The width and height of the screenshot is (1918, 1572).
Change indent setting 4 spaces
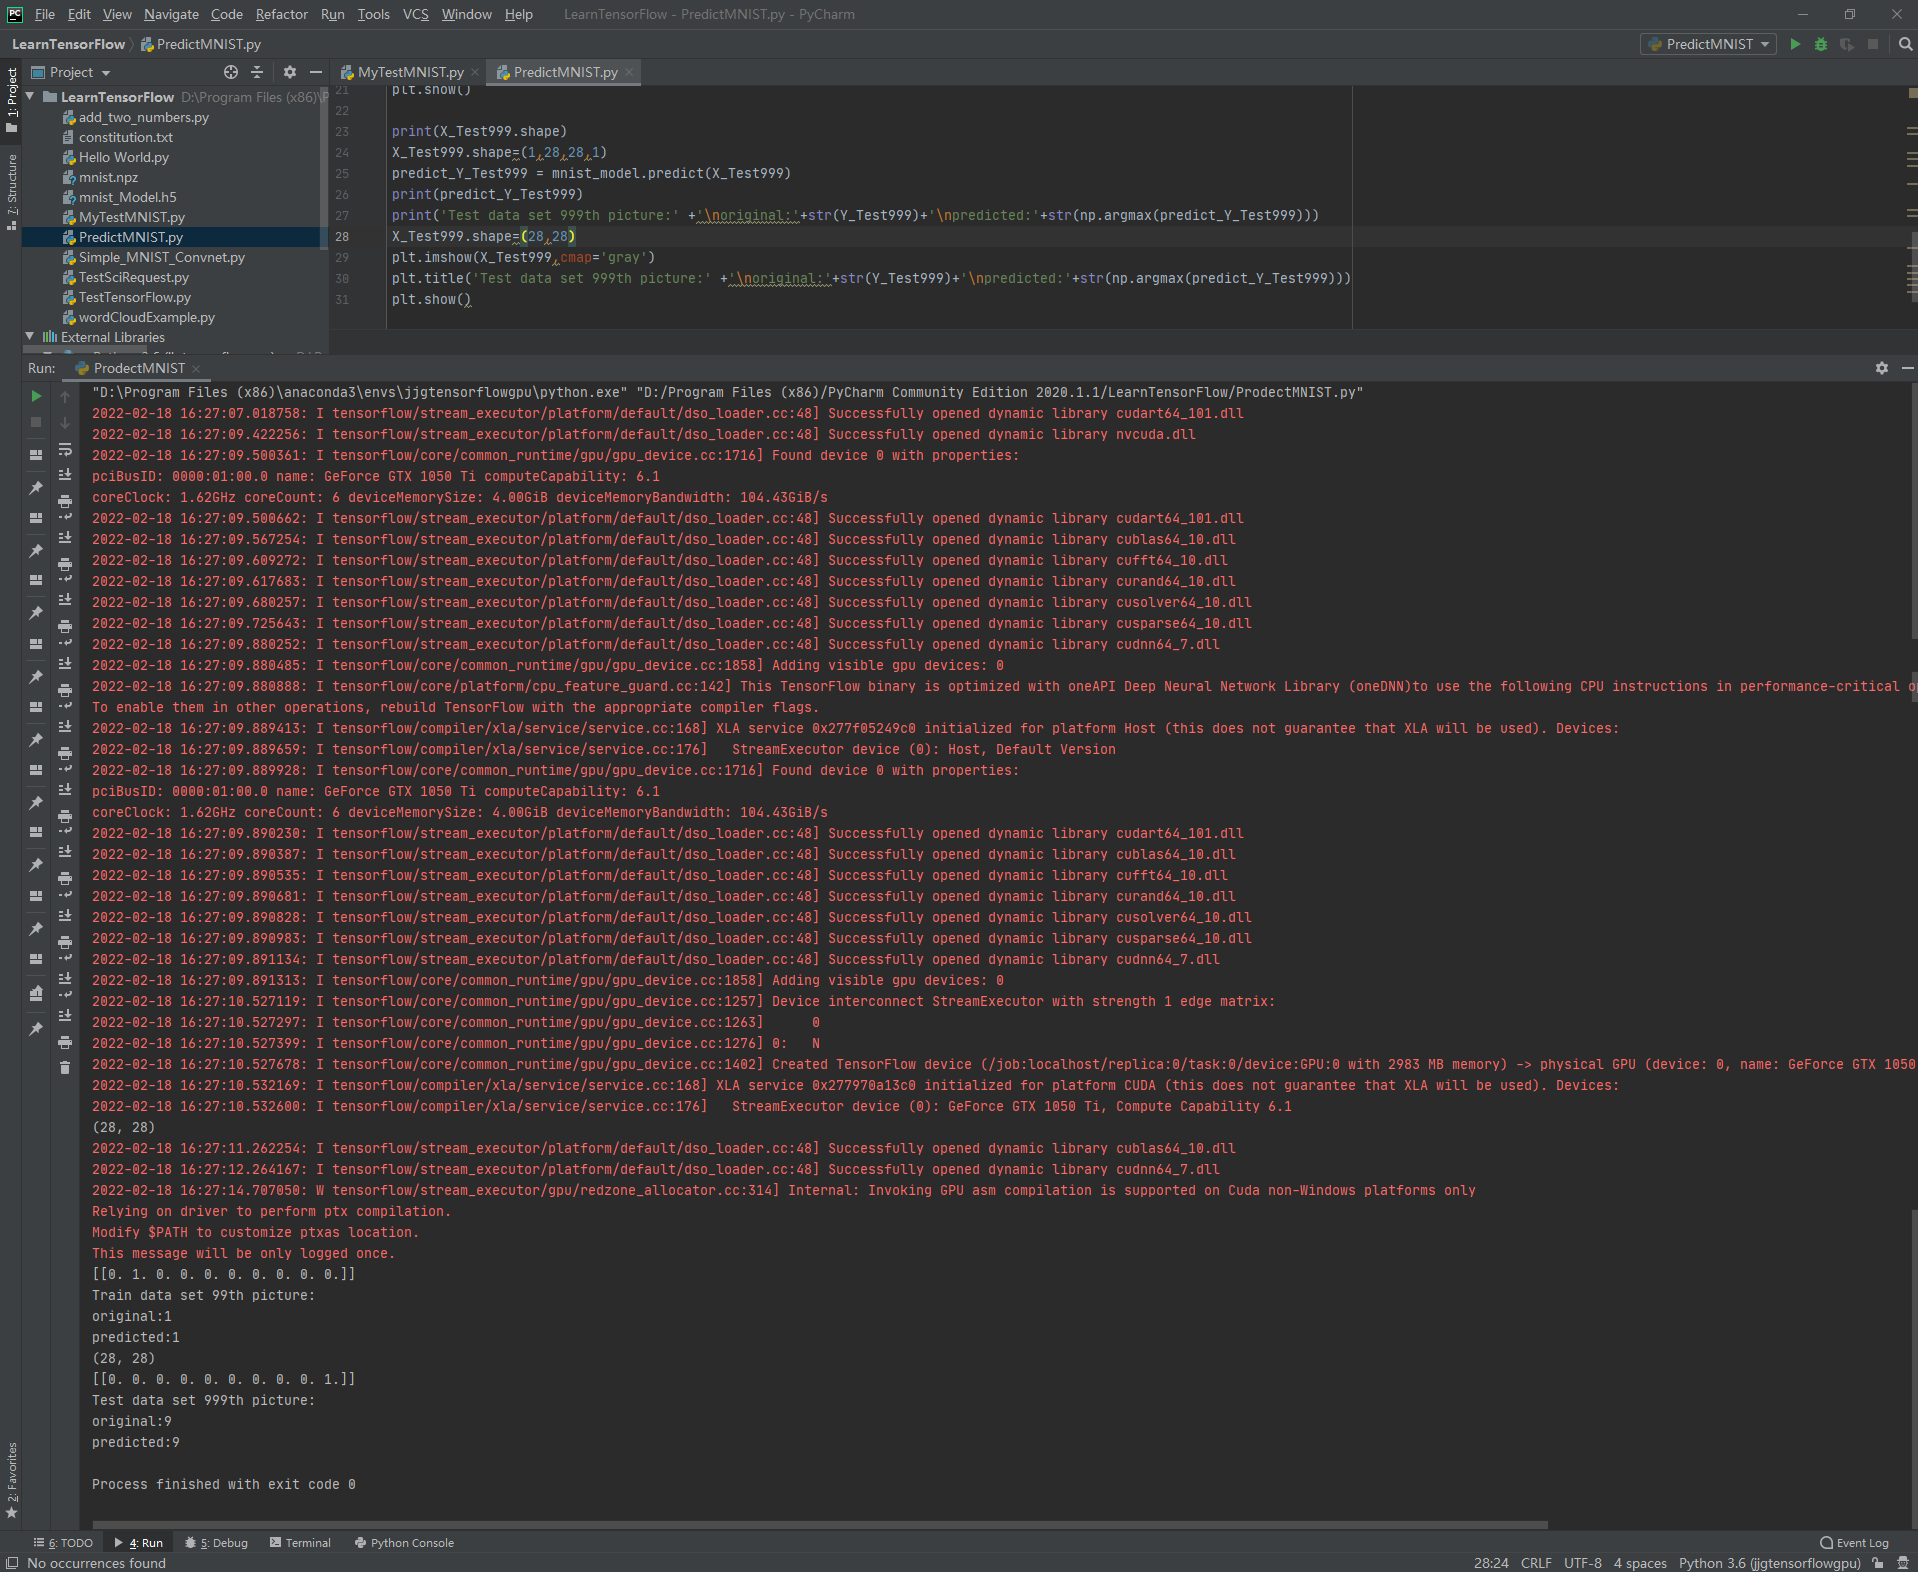pyautogui.click(x=1640, y=1563)
